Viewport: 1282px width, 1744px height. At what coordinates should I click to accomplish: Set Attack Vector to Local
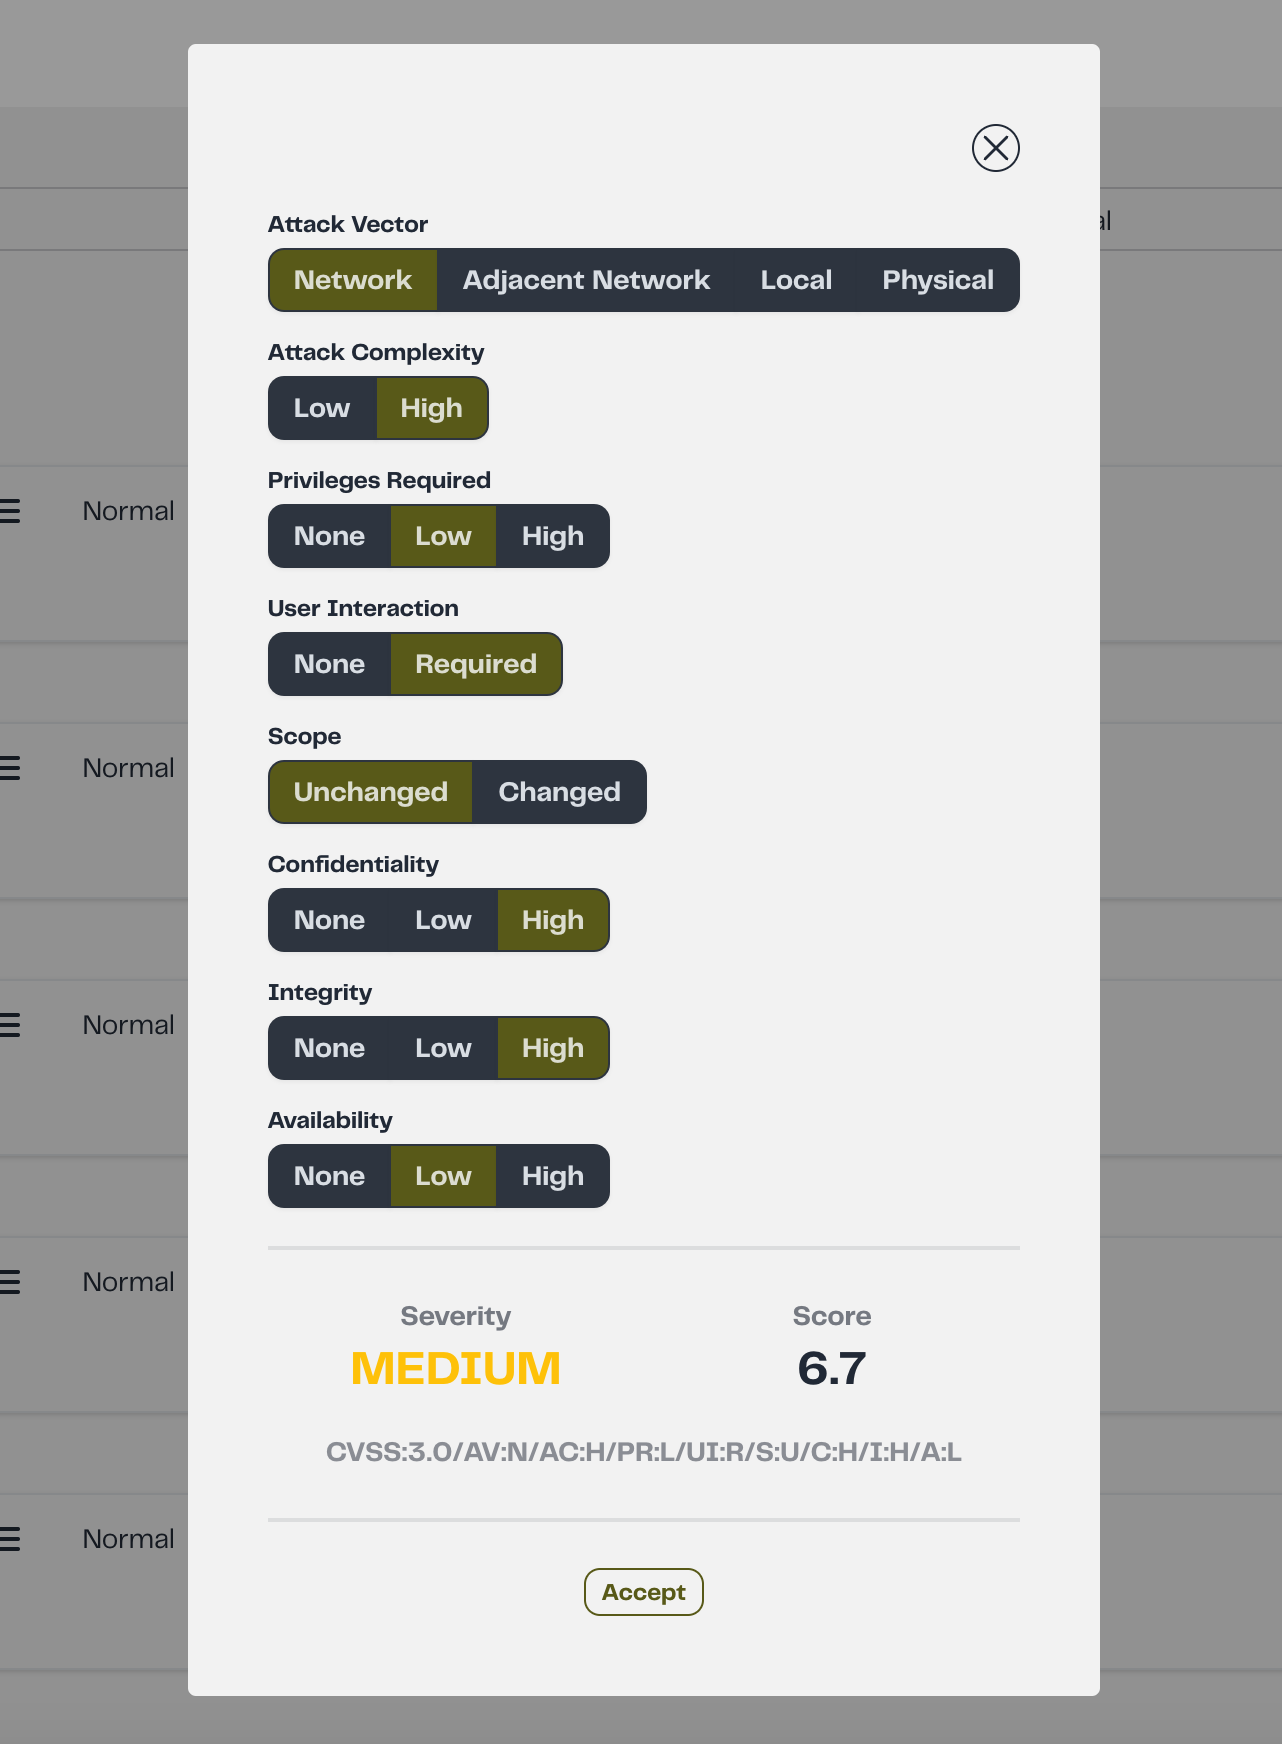796,280
